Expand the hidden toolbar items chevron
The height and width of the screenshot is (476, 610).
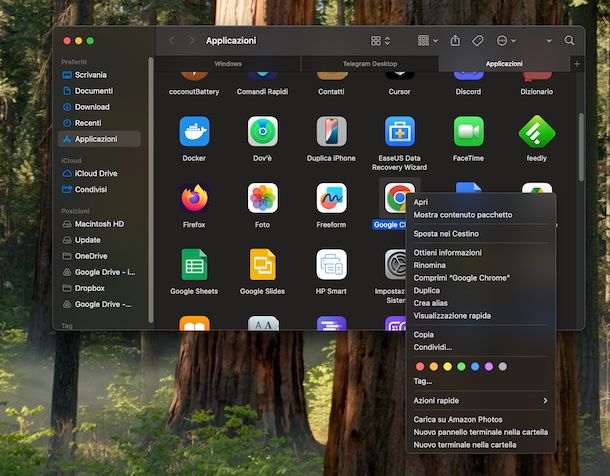pos(549,40)
